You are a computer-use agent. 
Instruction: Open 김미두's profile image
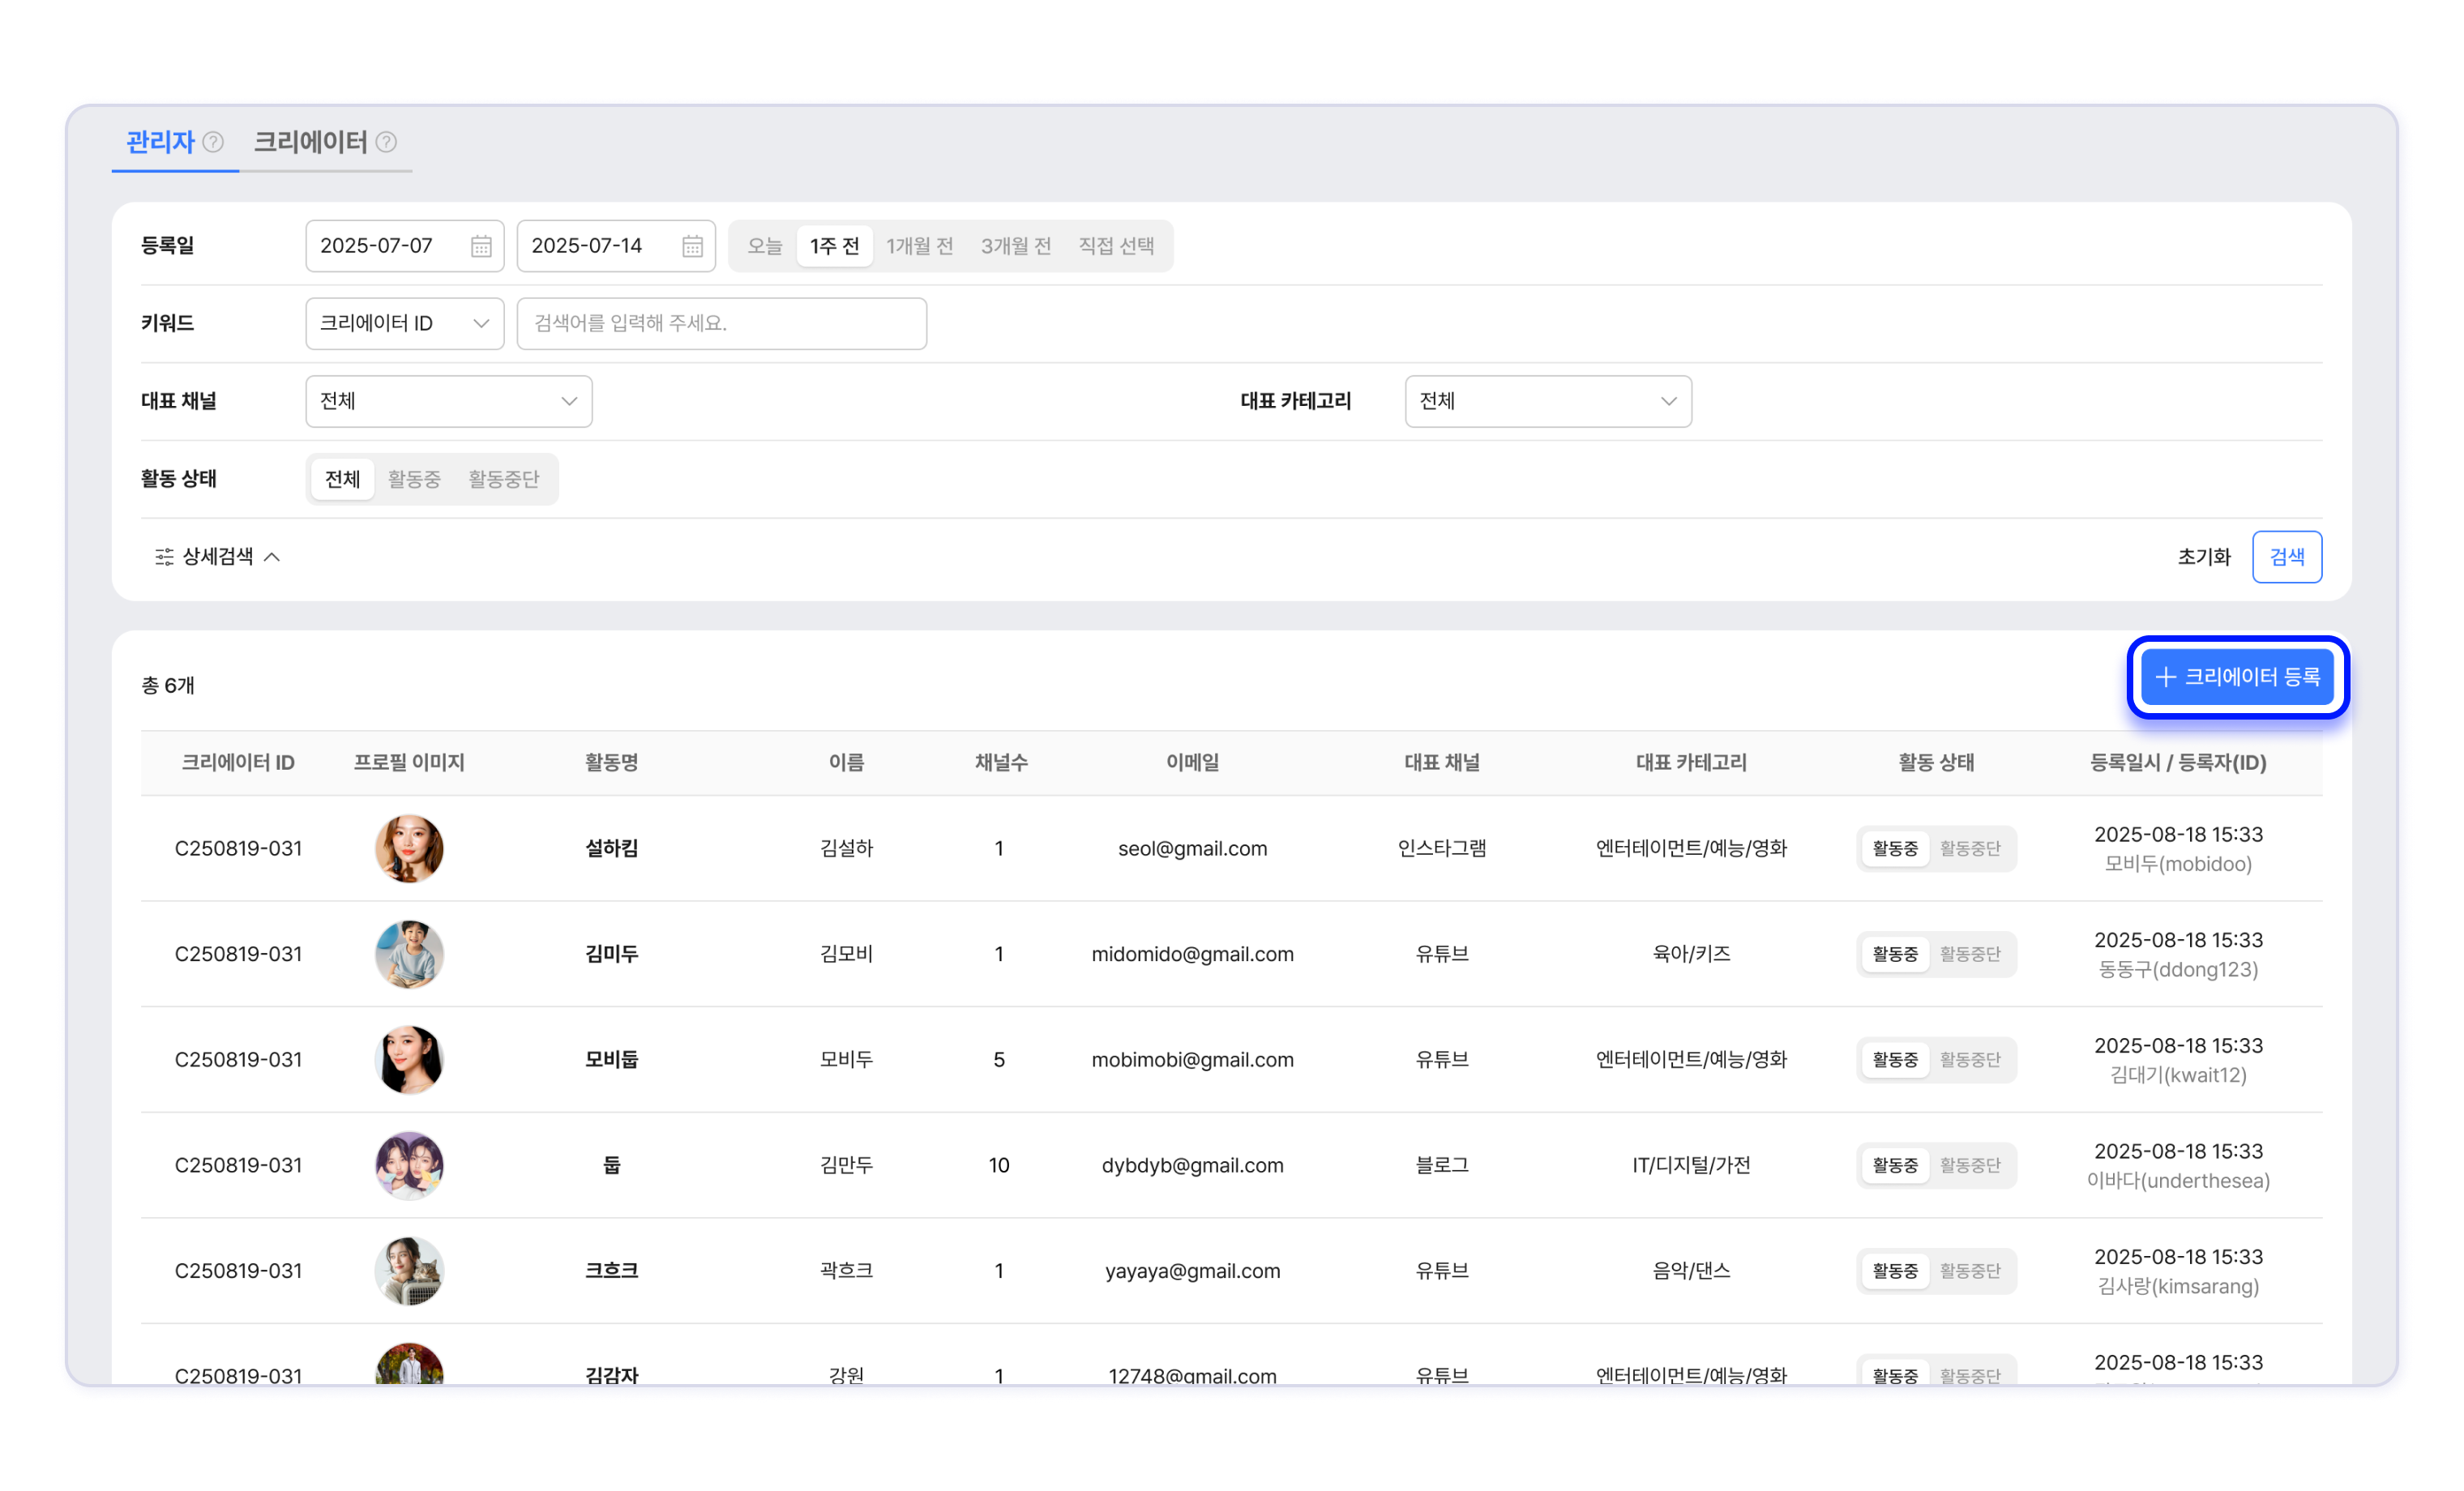(409, 954)
